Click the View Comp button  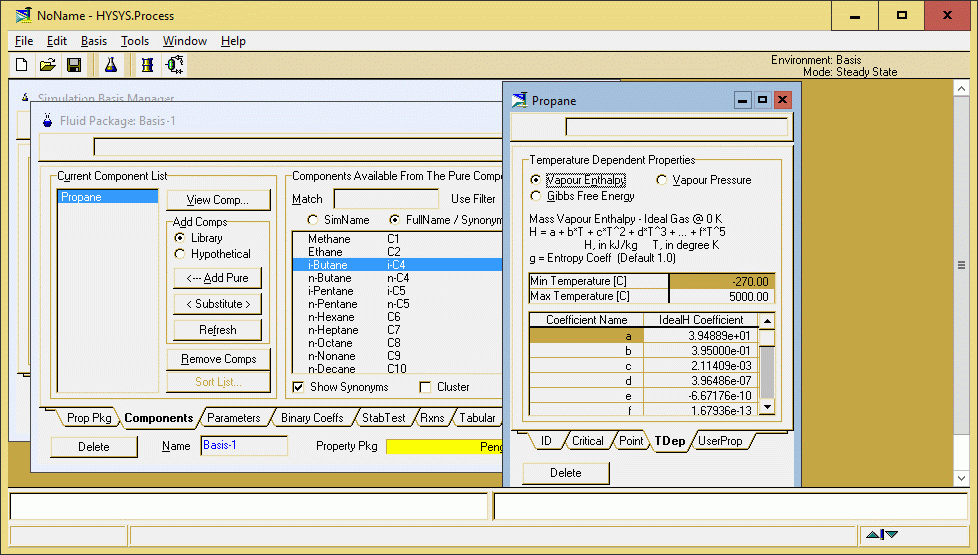tap(219, 200)
